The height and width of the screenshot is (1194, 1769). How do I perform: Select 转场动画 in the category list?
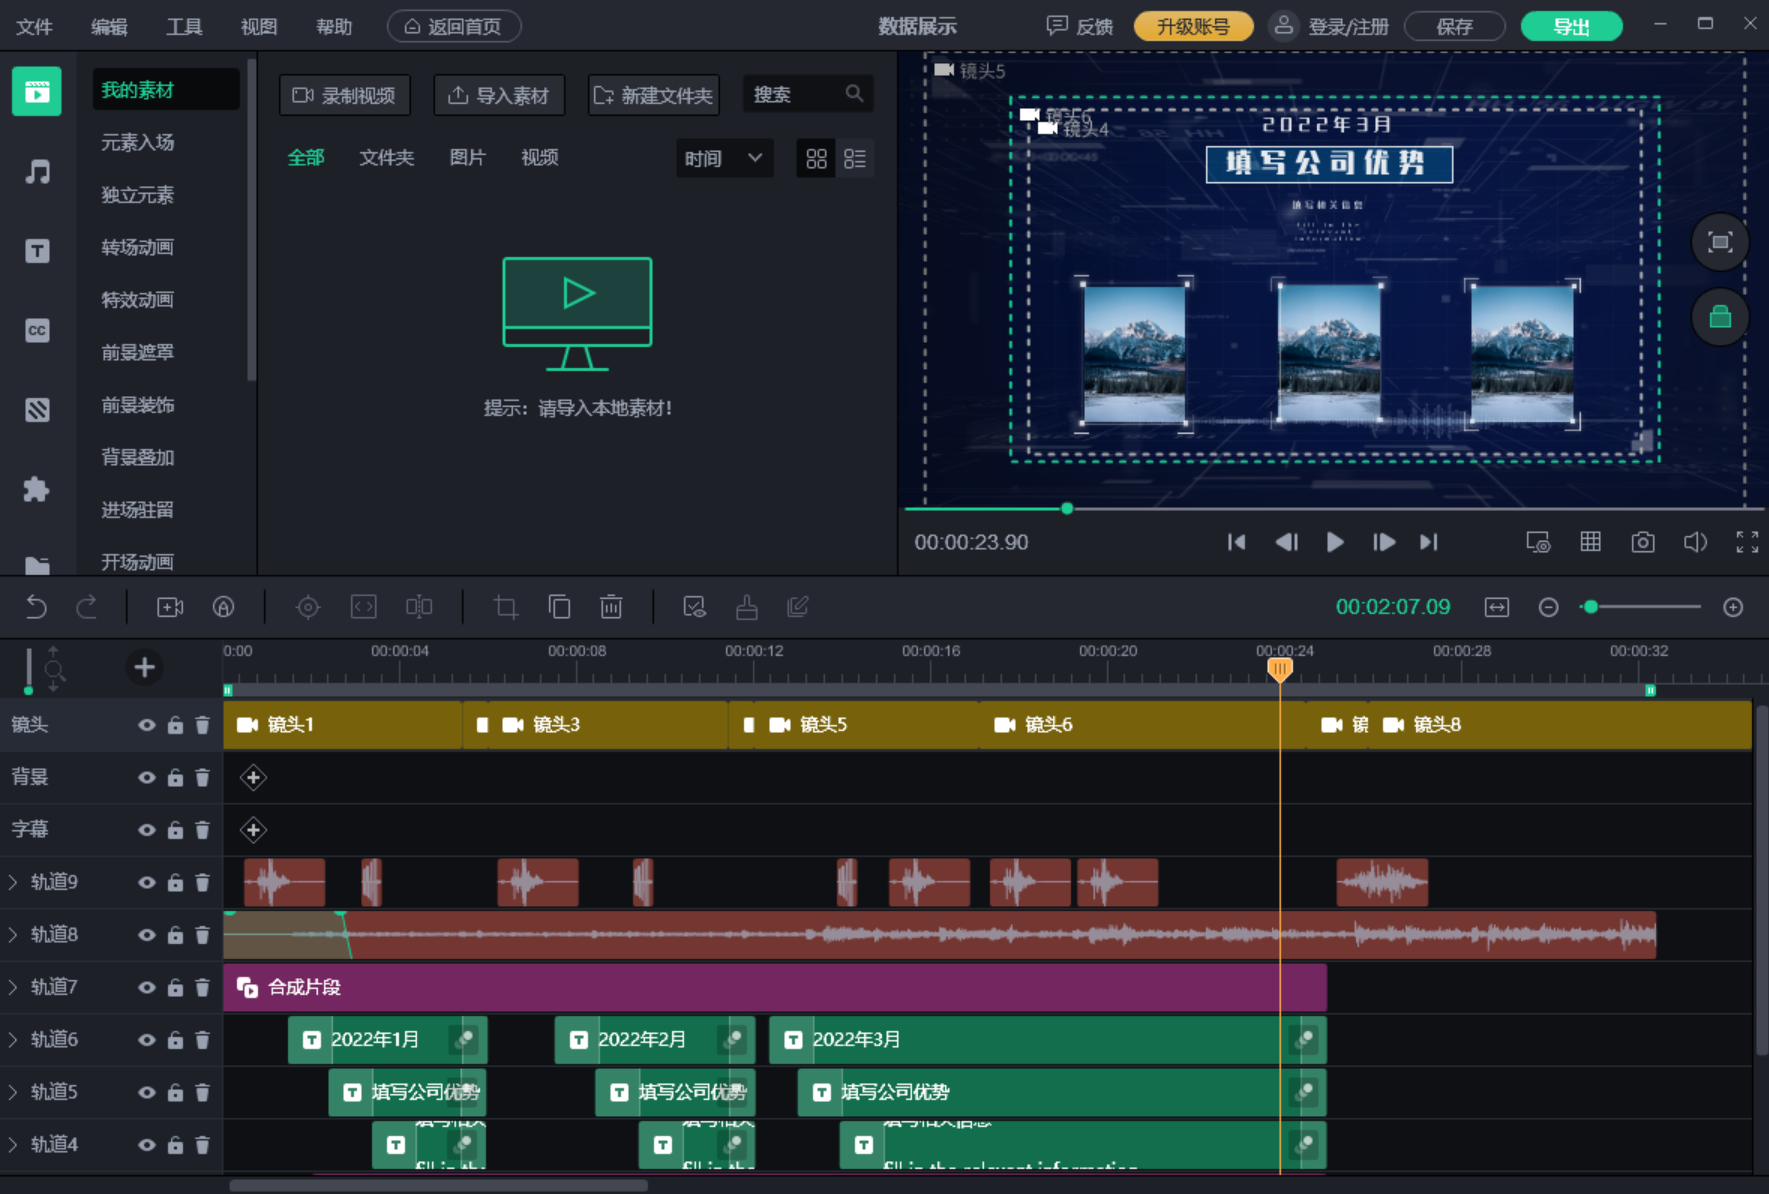(137, 247)
